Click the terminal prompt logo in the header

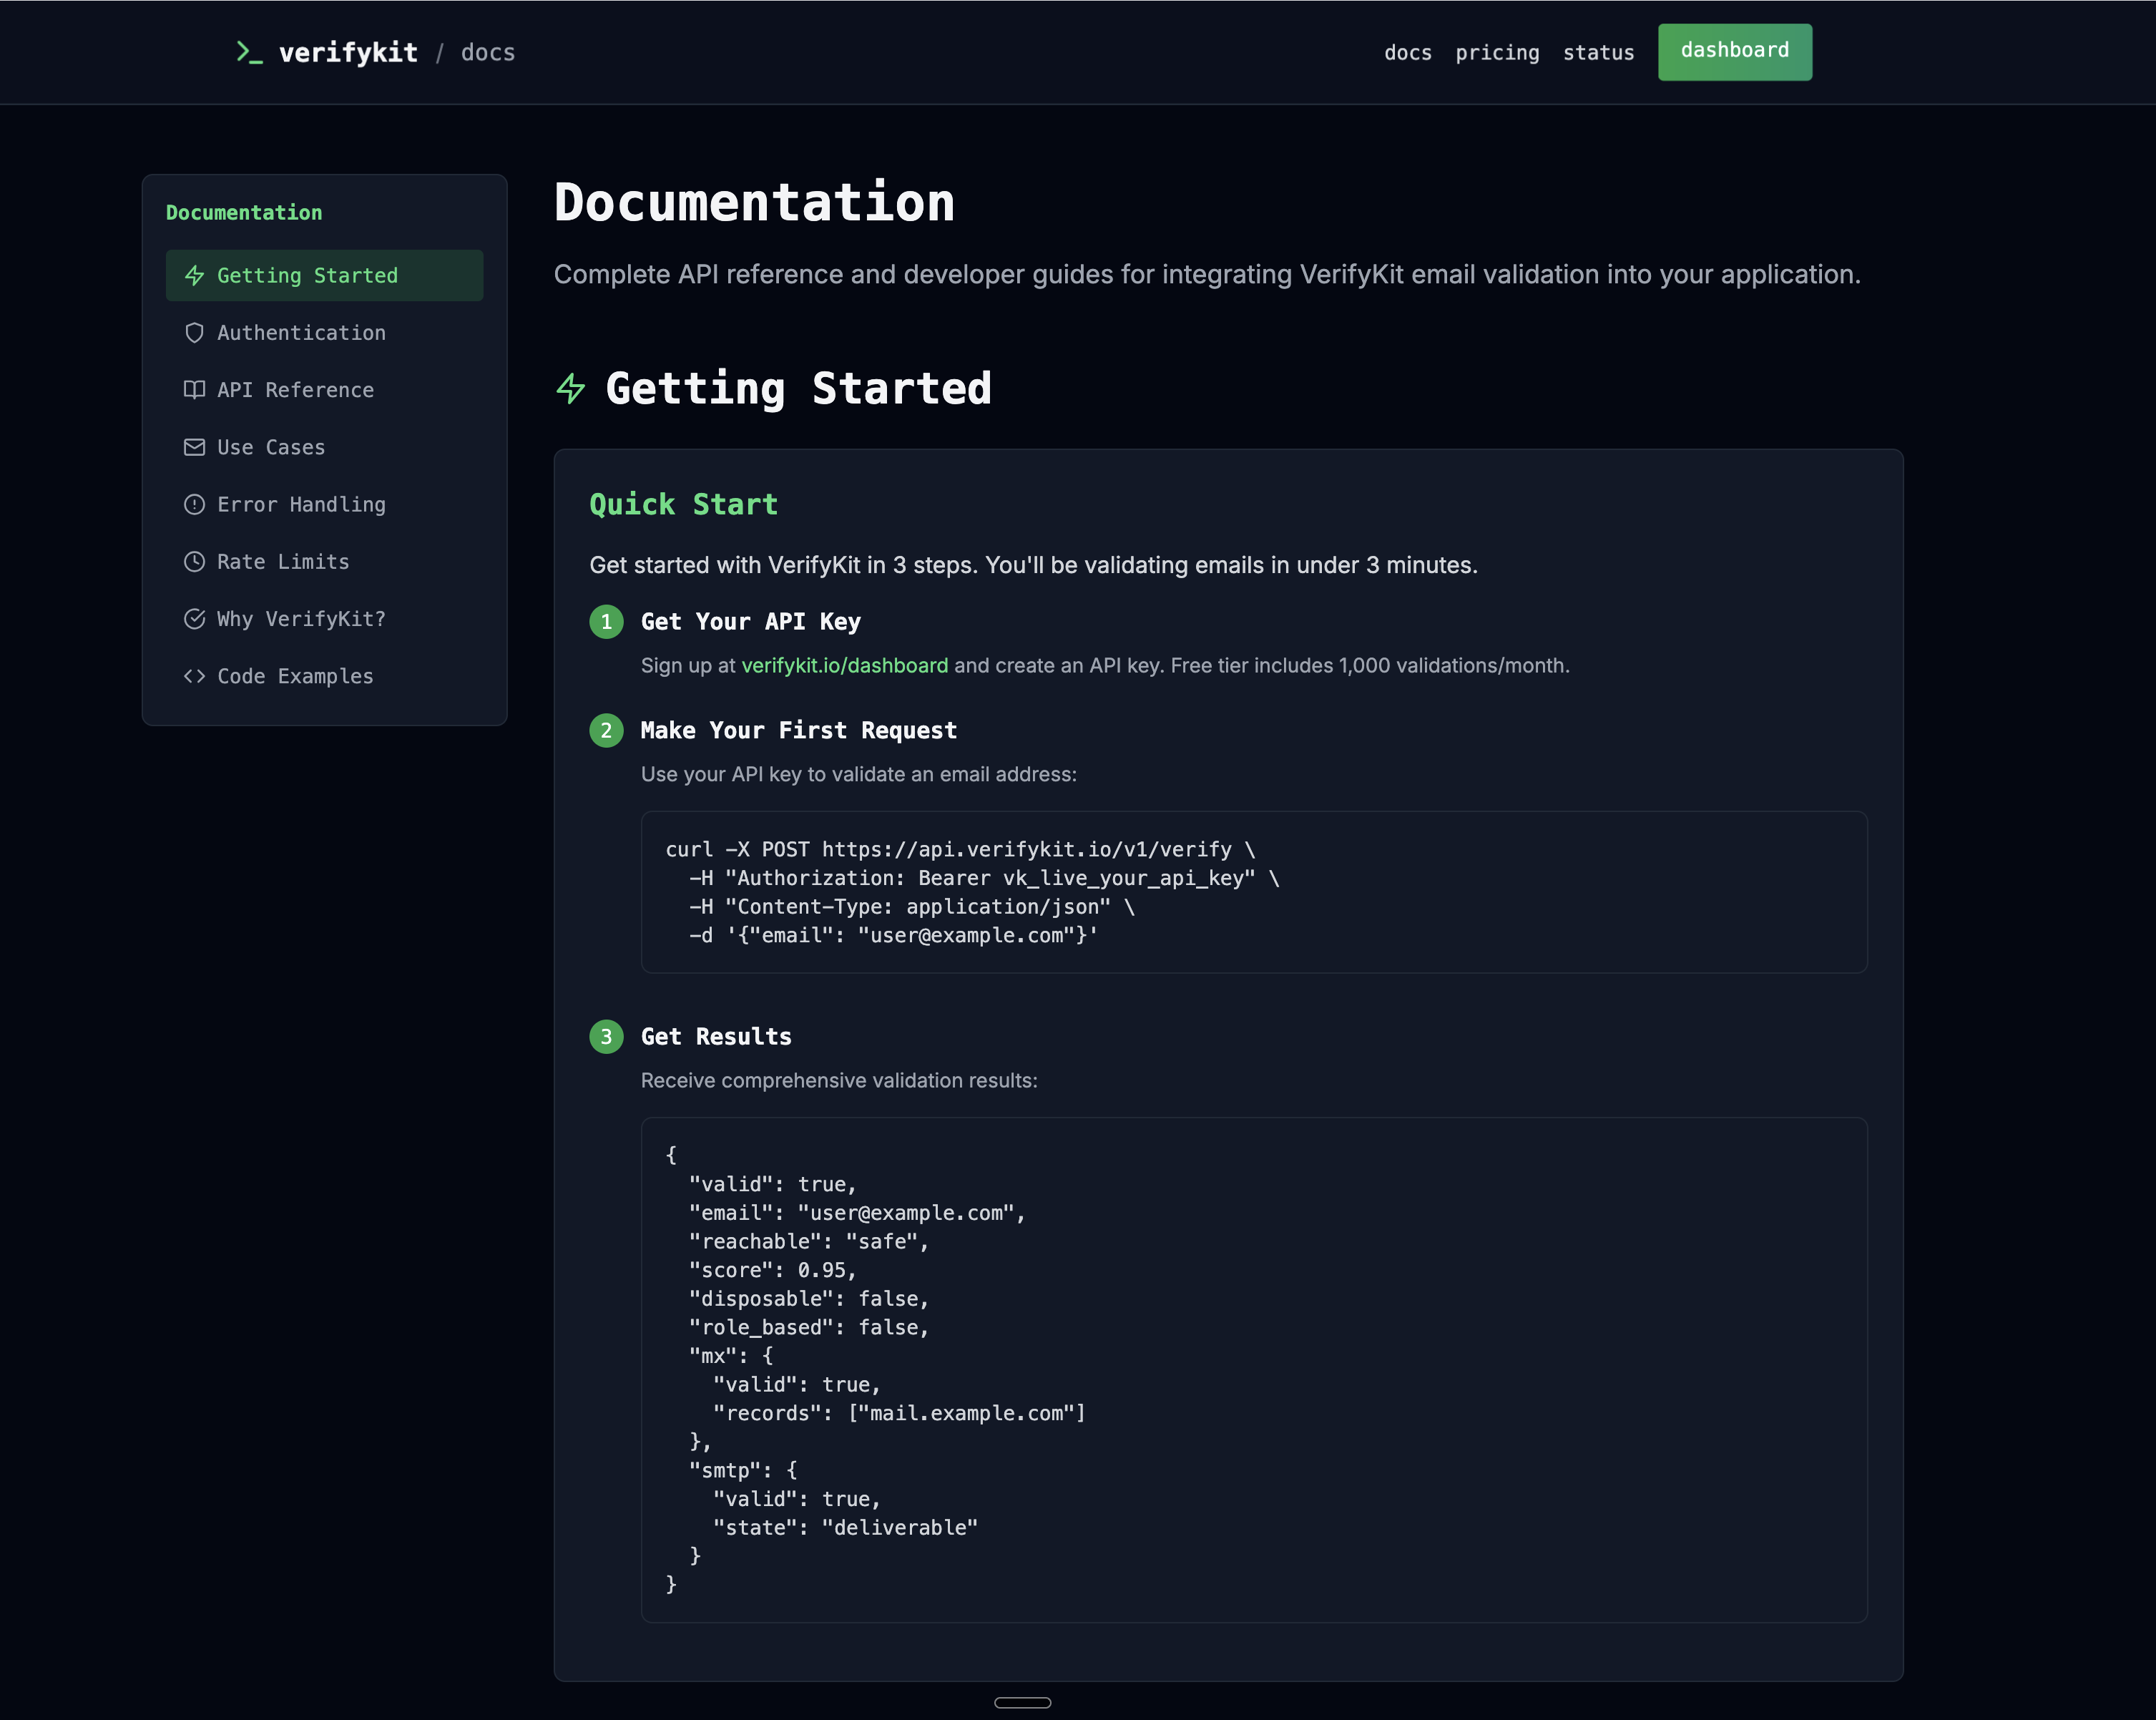pos(248,51)
